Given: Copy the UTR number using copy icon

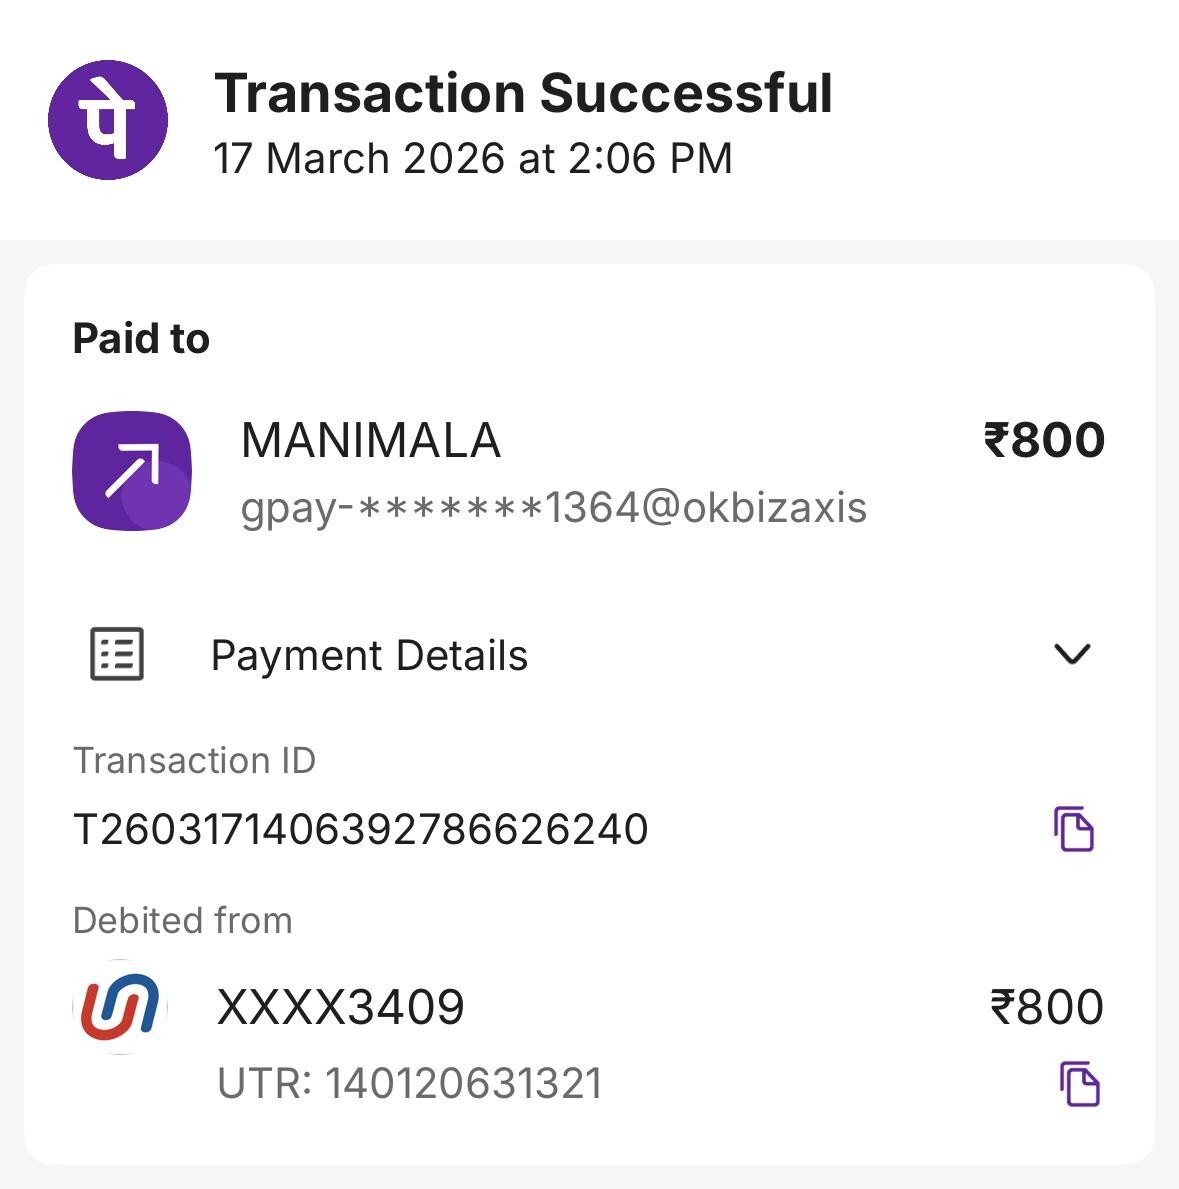Looking at the screenshot, I should tap(1079, 1084).
